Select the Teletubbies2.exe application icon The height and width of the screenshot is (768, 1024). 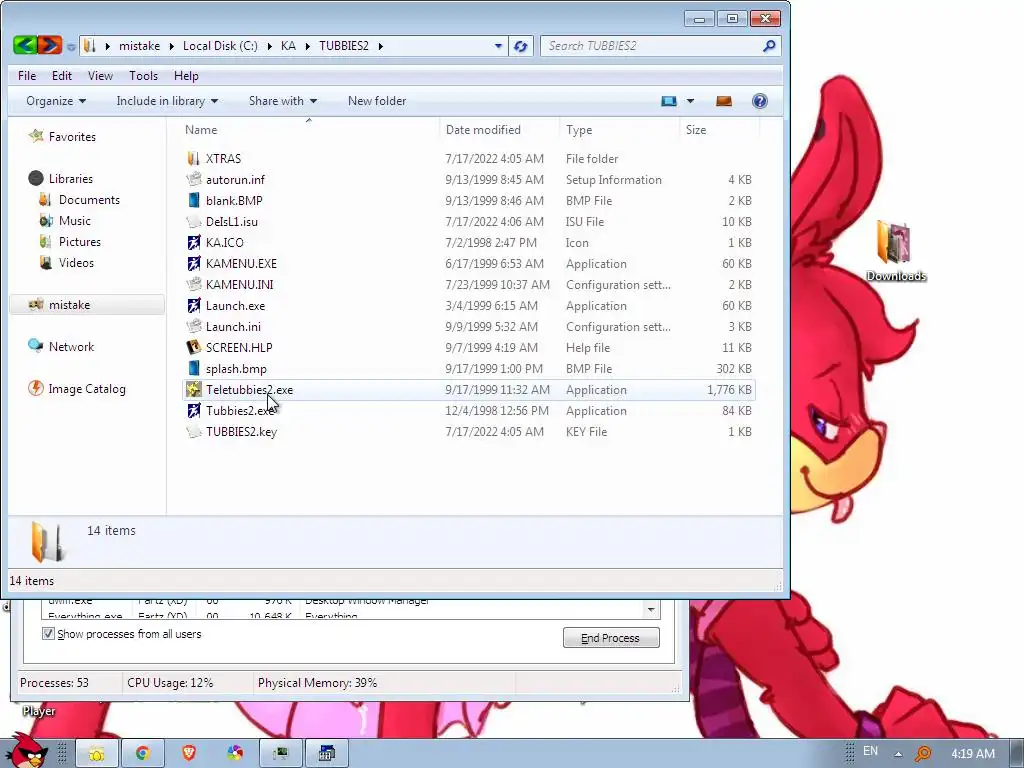click(193, 390)
